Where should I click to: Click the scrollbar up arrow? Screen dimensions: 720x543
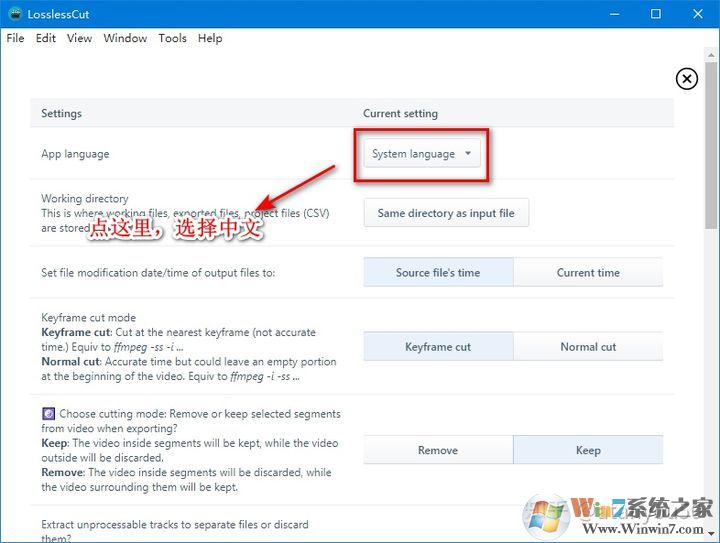[x=711, y=55]
